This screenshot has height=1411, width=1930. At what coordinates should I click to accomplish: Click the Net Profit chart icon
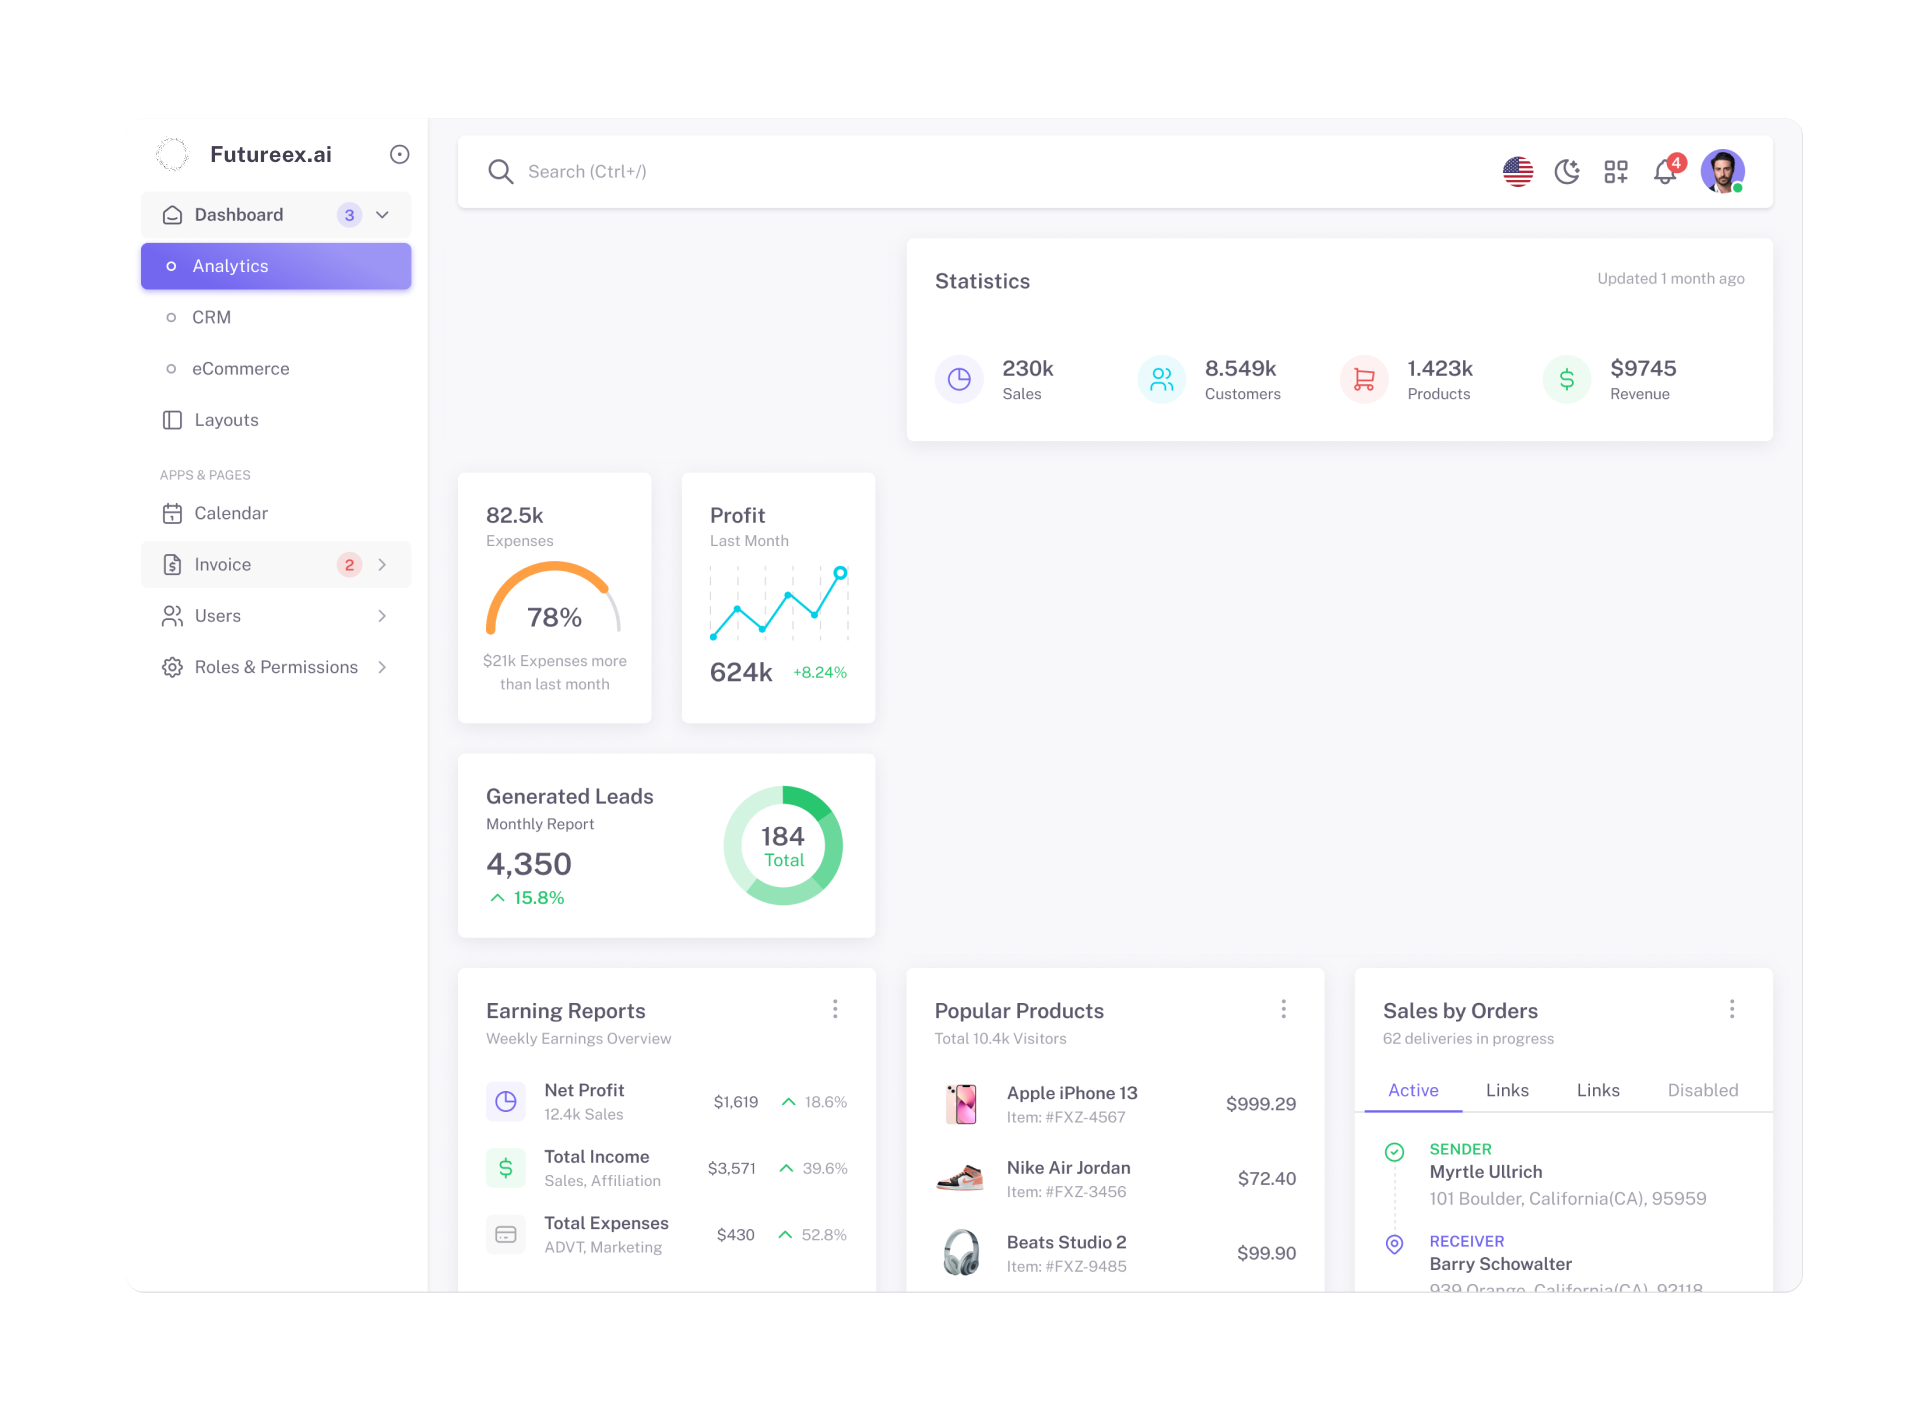tap(506, 1102)
